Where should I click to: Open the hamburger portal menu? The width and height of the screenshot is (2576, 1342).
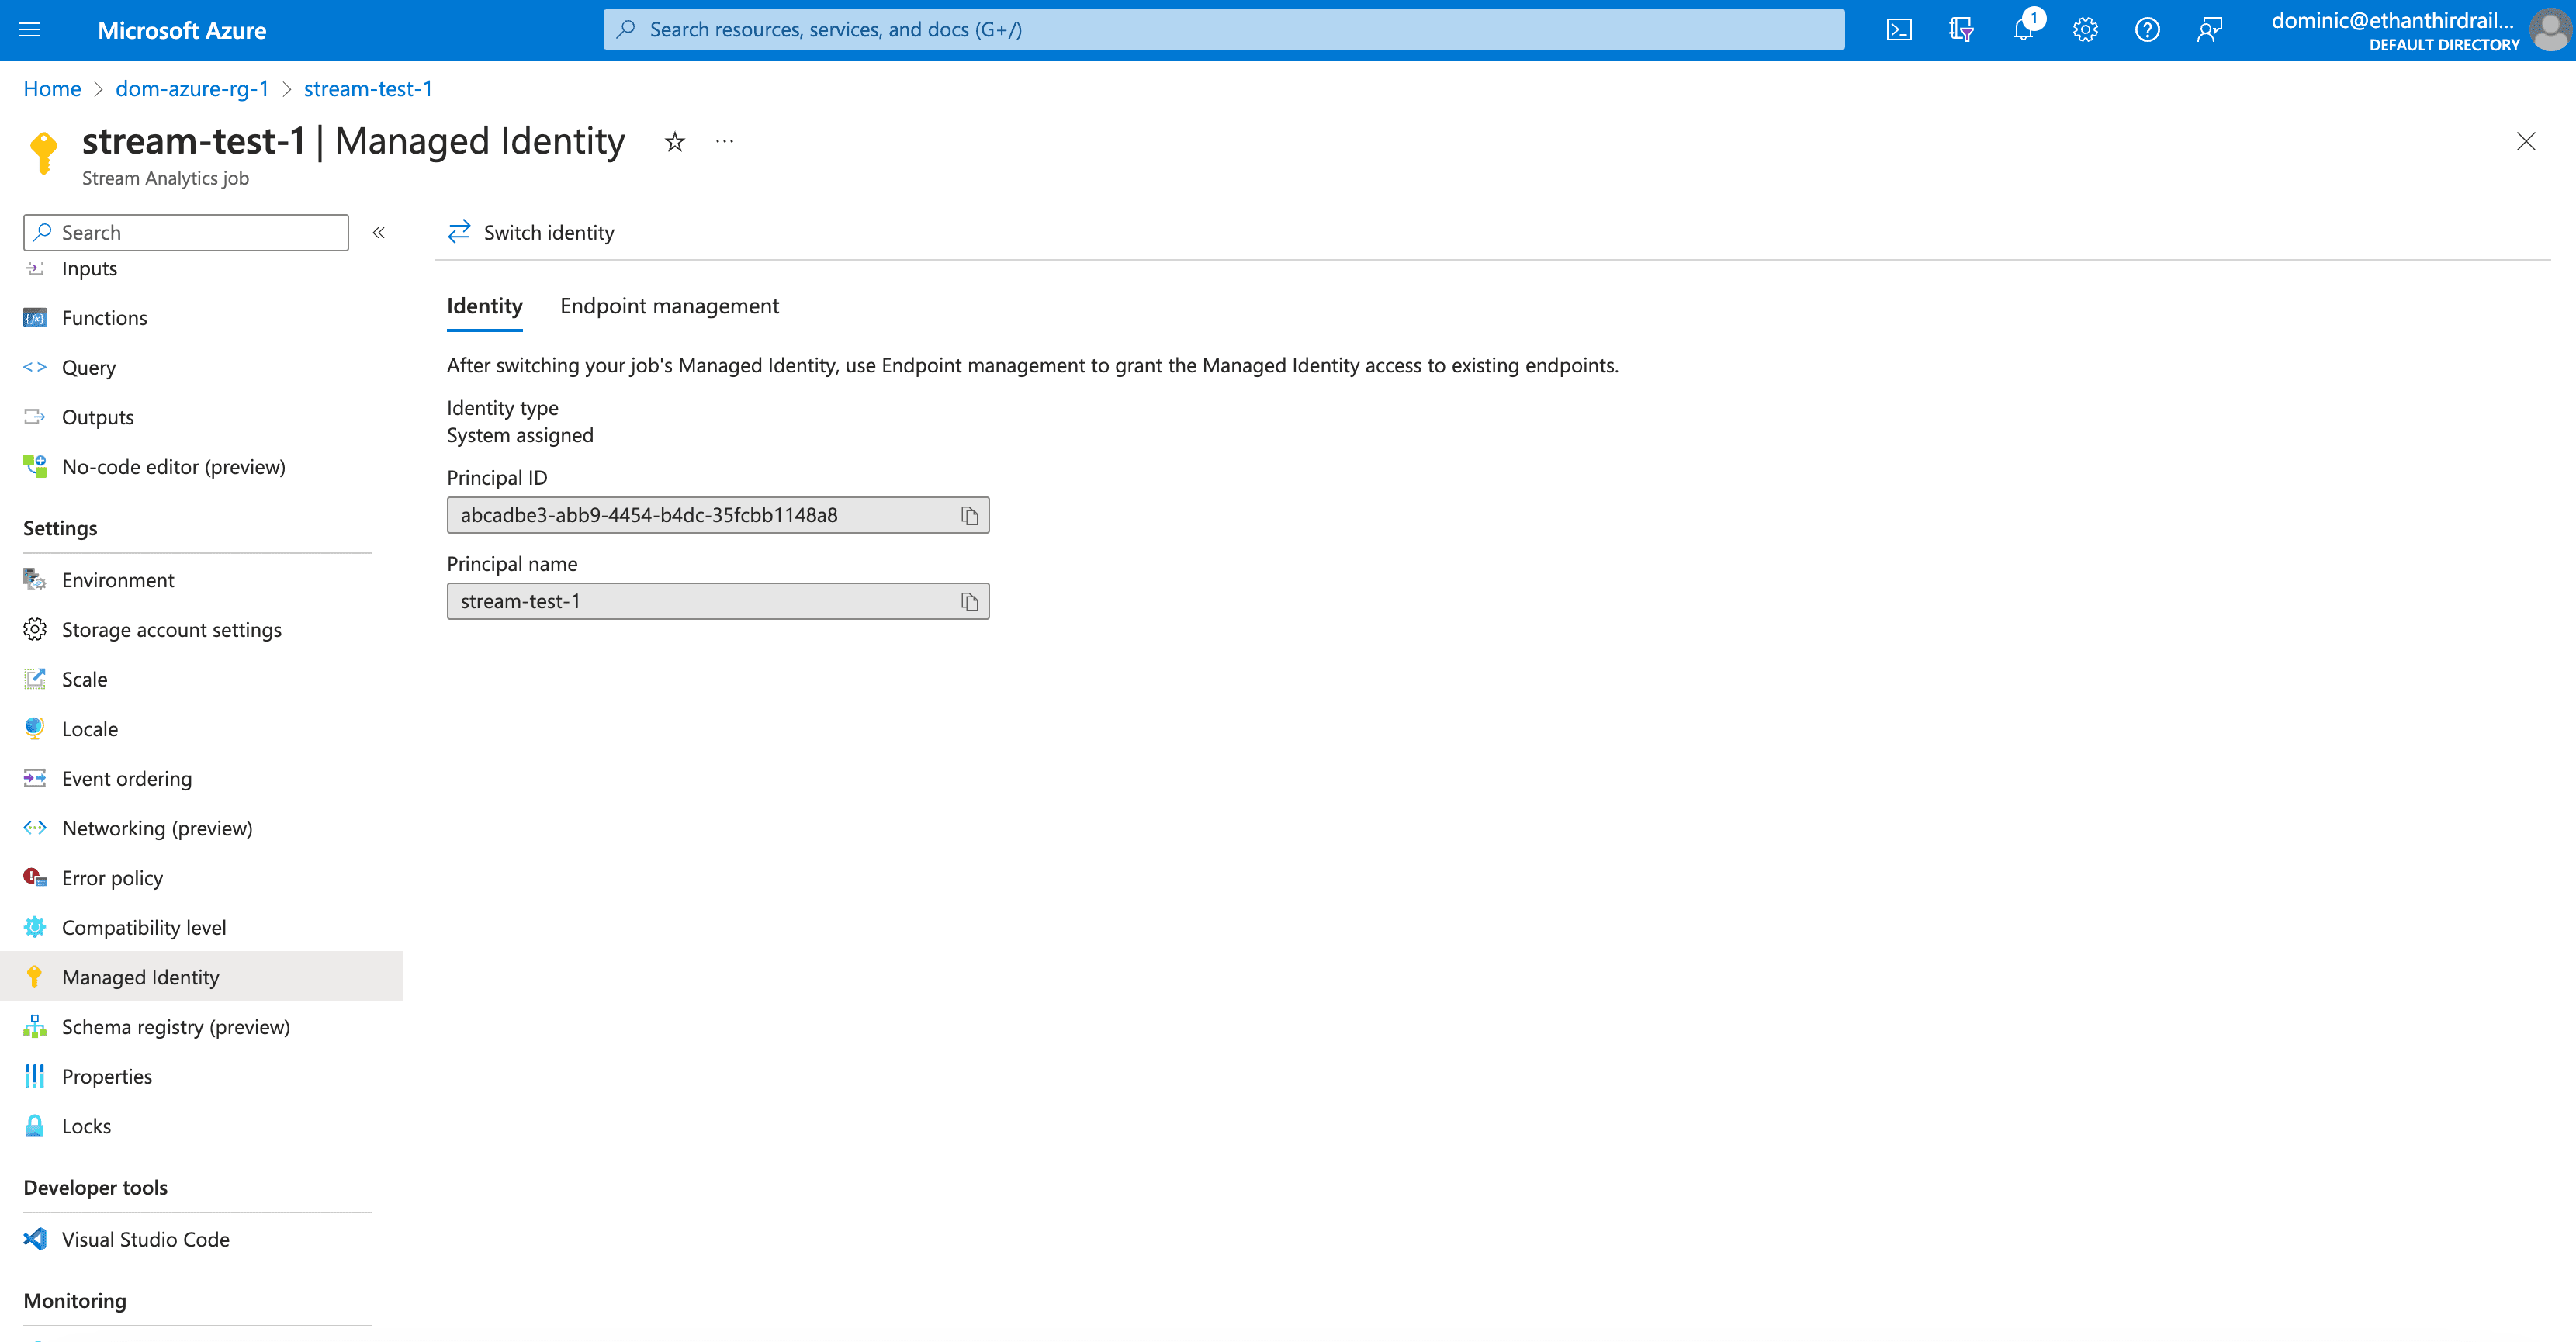coord(30,30)
